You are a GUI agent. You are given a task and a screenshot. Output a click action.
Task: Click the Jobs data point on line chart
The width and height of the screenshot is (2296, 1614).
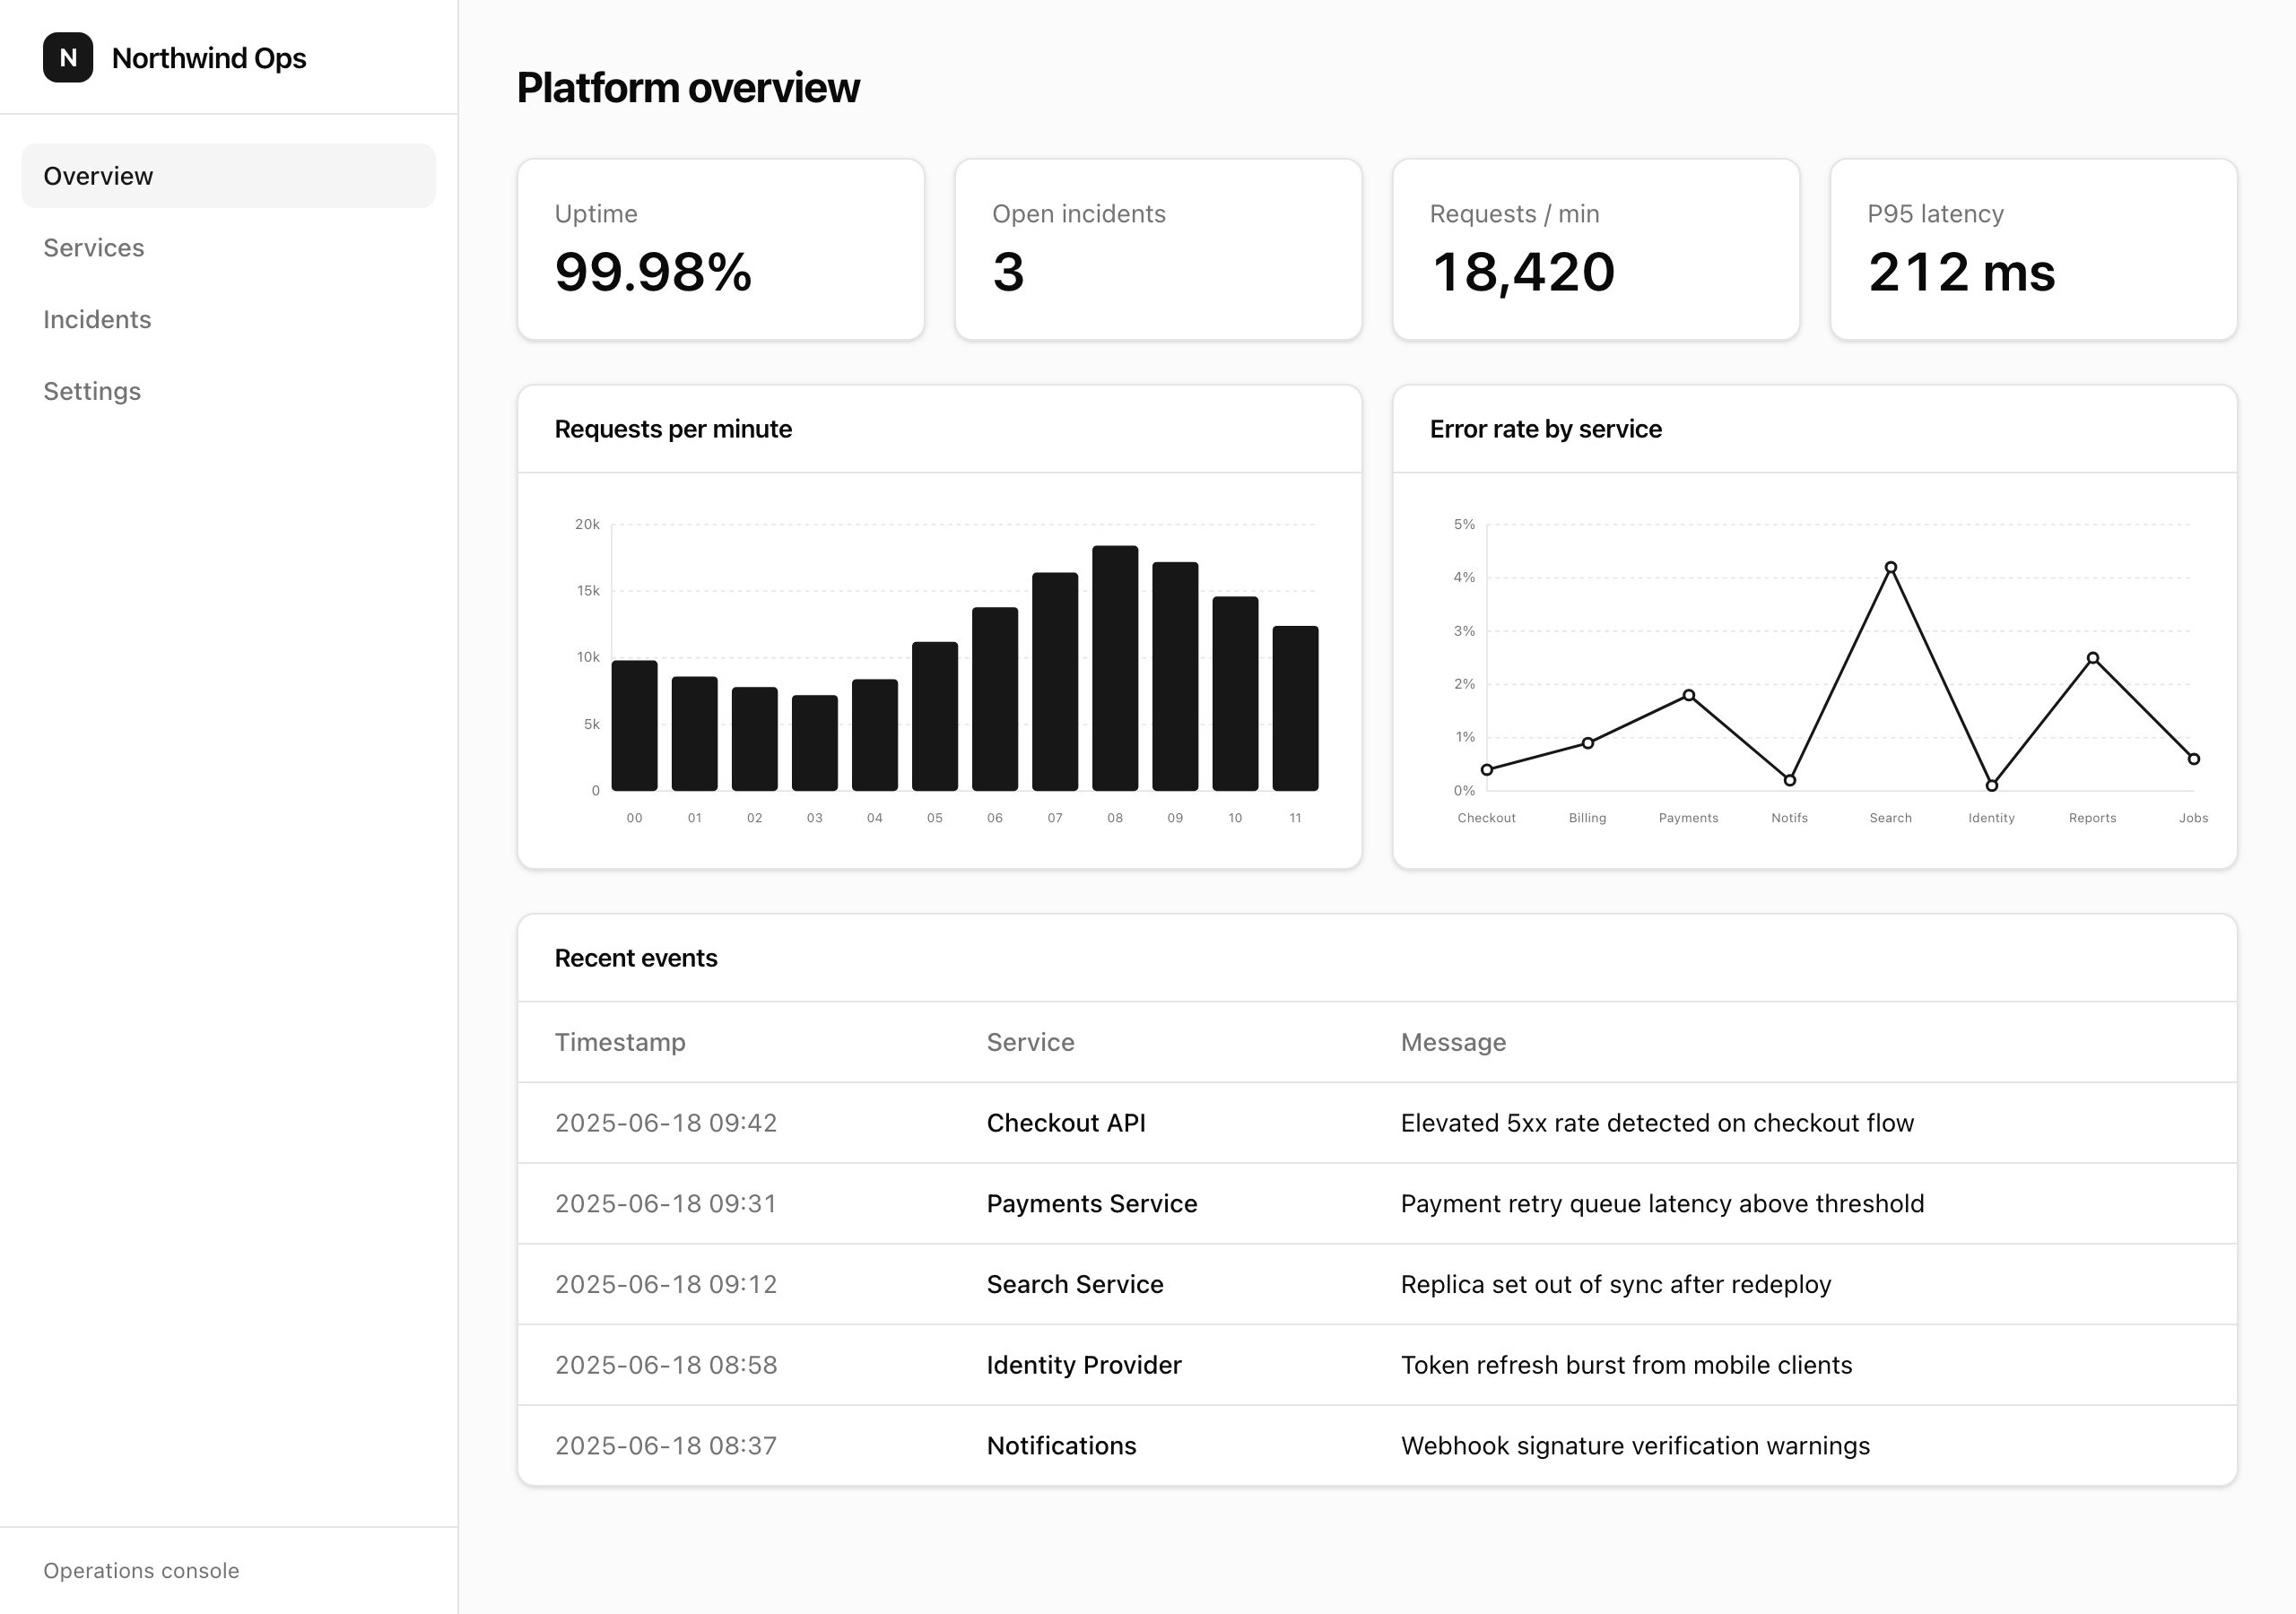2194,759
